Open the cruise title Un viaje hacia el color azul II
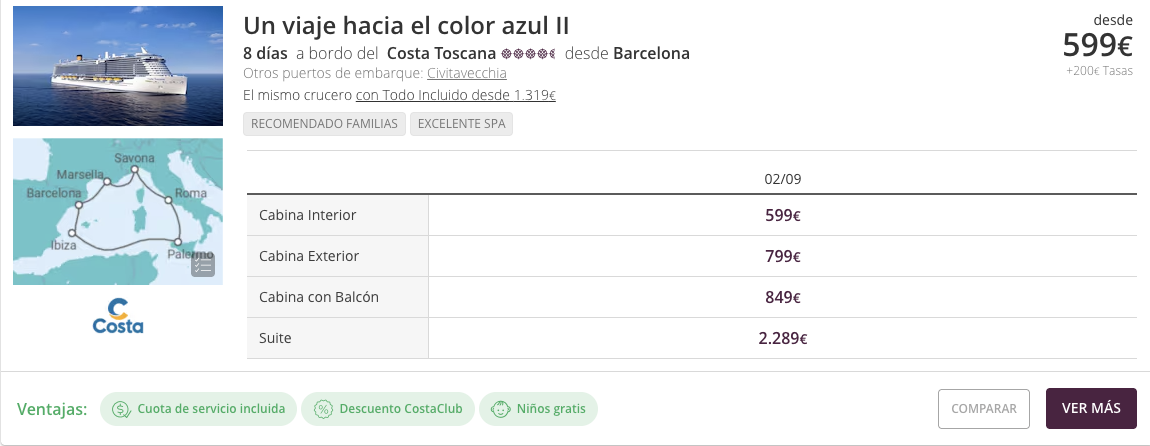The height and width of the screenshot is (446, 1150). tap(406, 26)
